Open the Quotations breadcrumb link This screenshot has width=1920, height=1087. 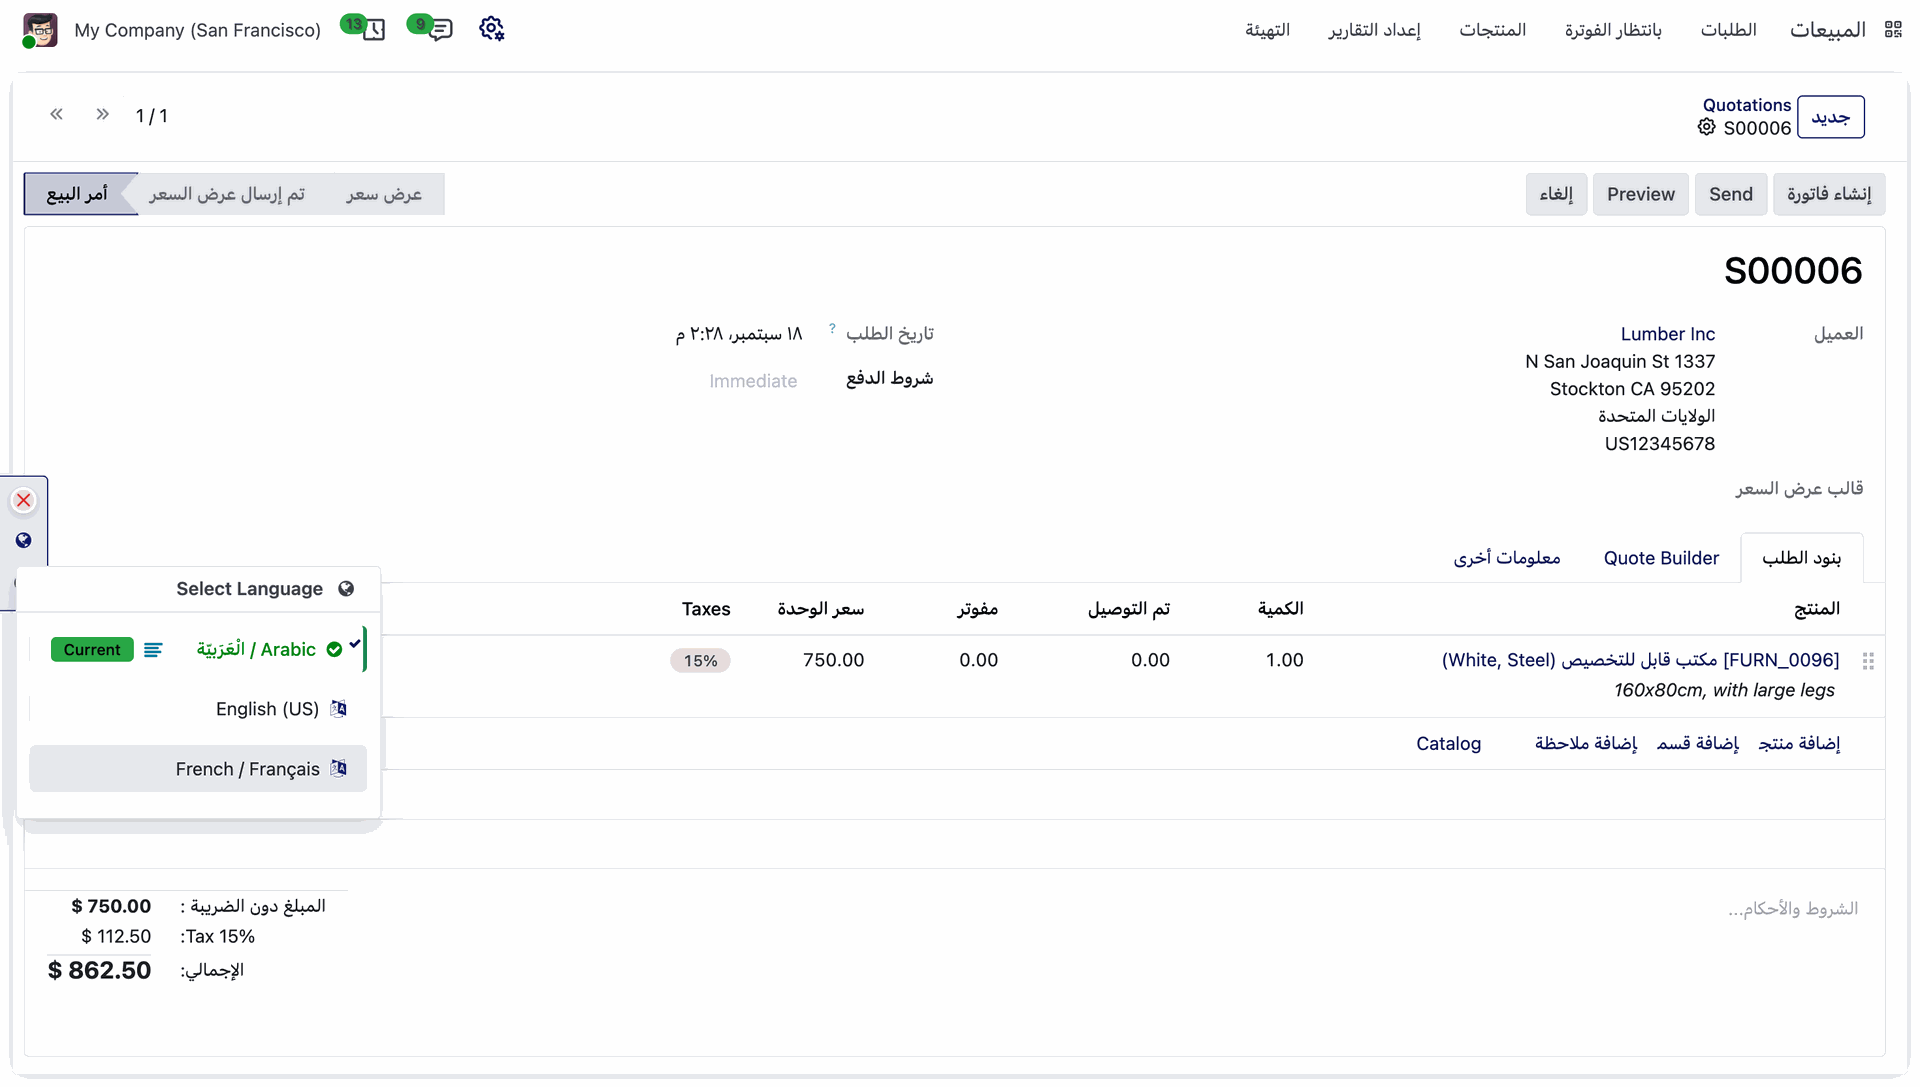pos(1746,105)
